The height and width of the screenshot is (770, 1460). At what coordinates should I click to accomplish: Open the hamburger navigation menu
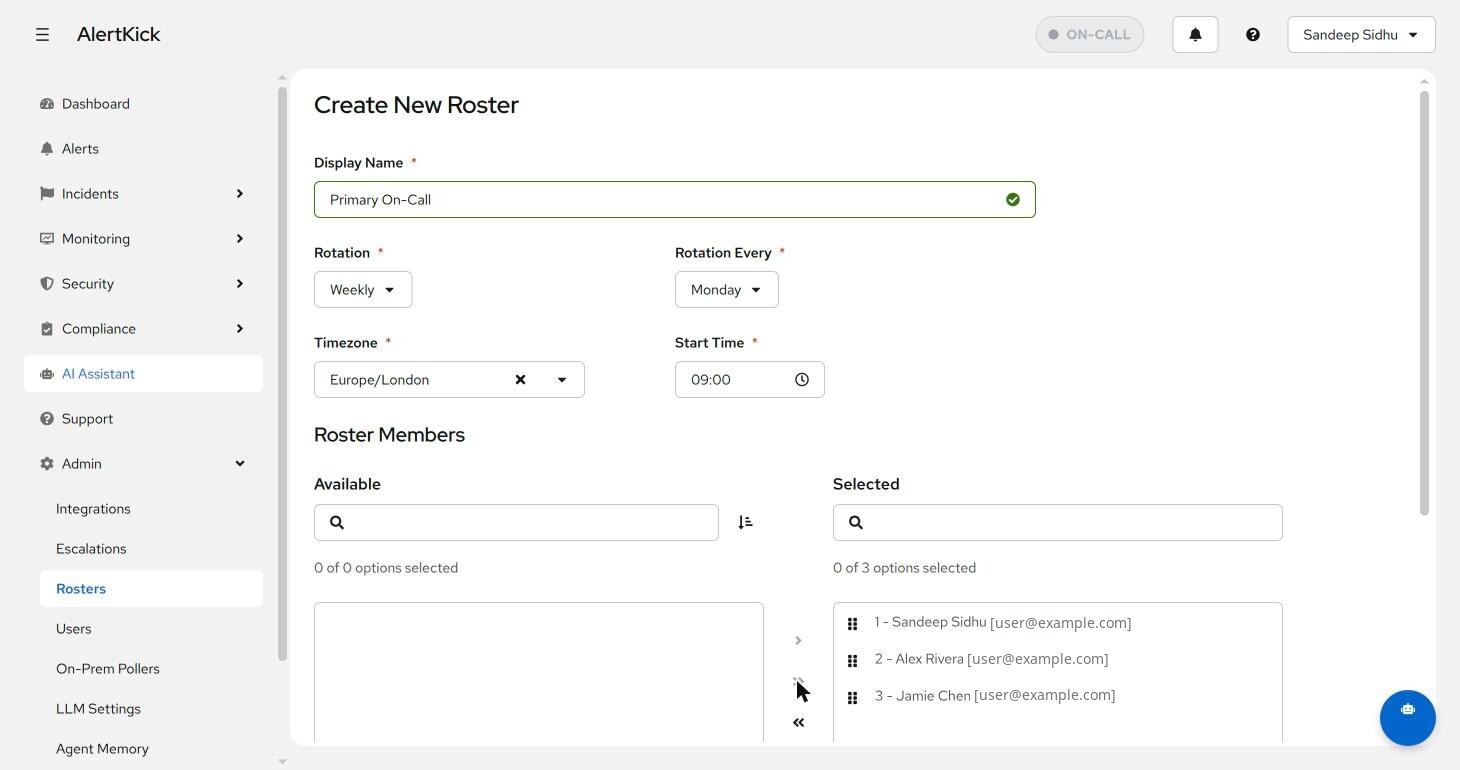(42, 34)
